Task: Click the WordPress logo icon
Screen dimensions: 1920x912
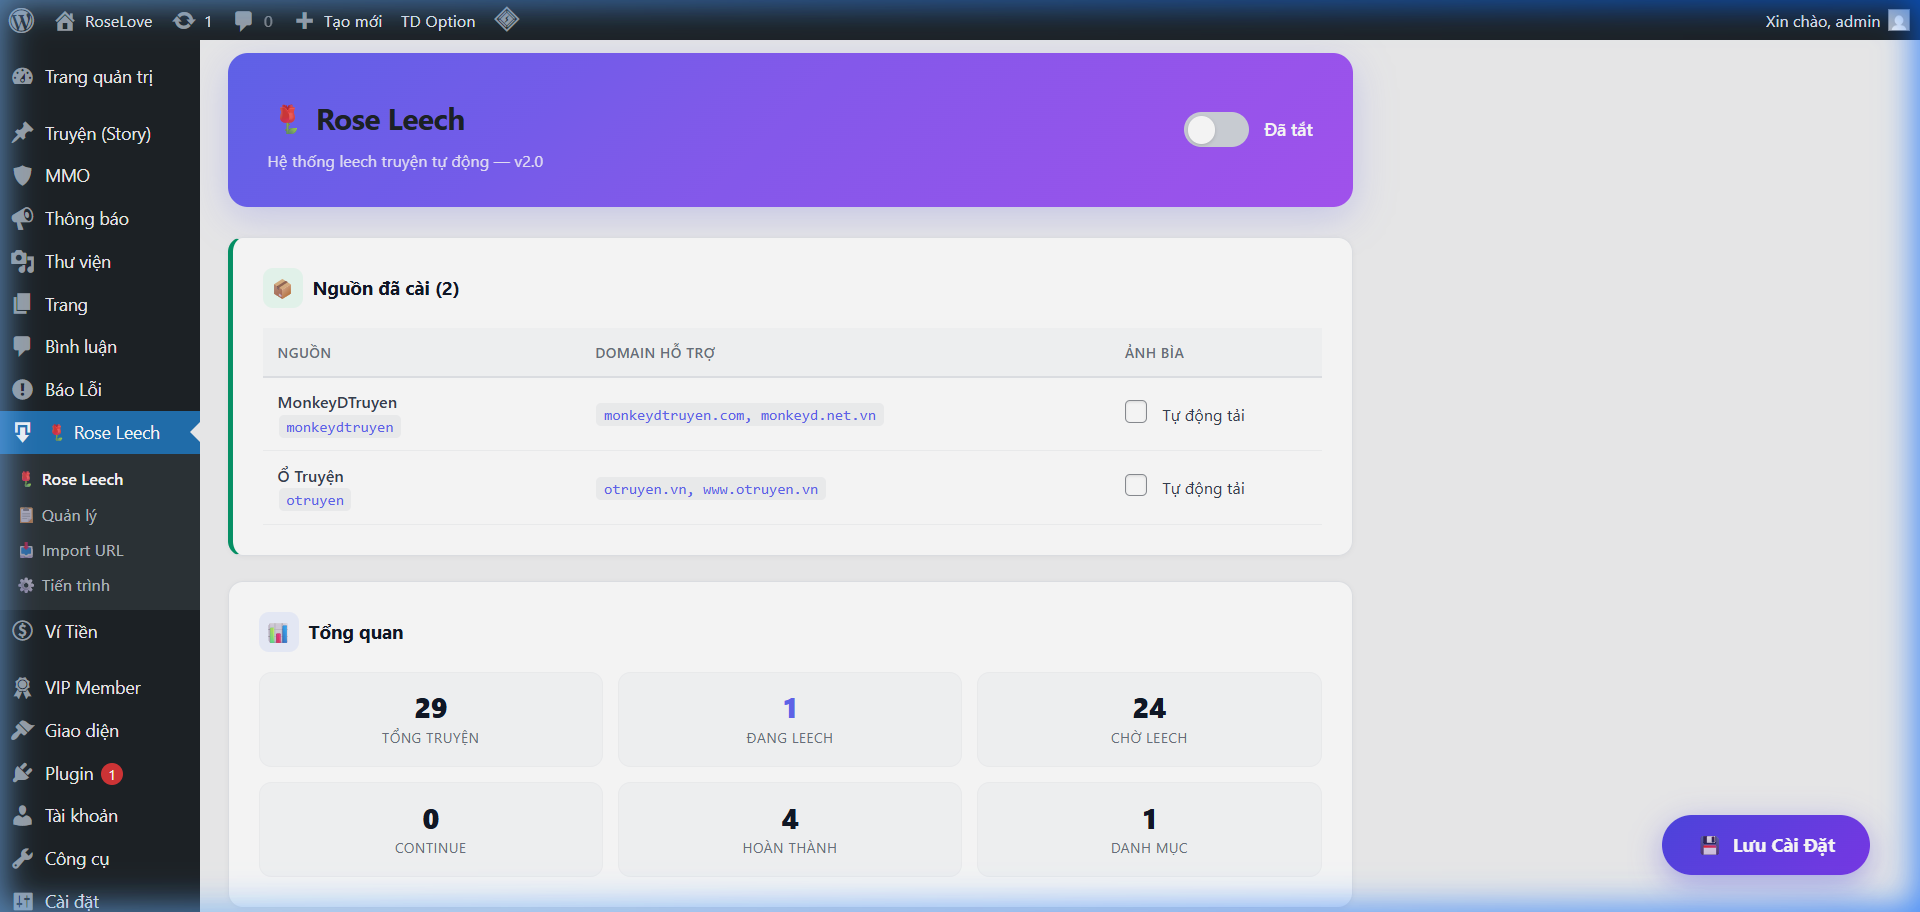Action: tap(21, 20)
